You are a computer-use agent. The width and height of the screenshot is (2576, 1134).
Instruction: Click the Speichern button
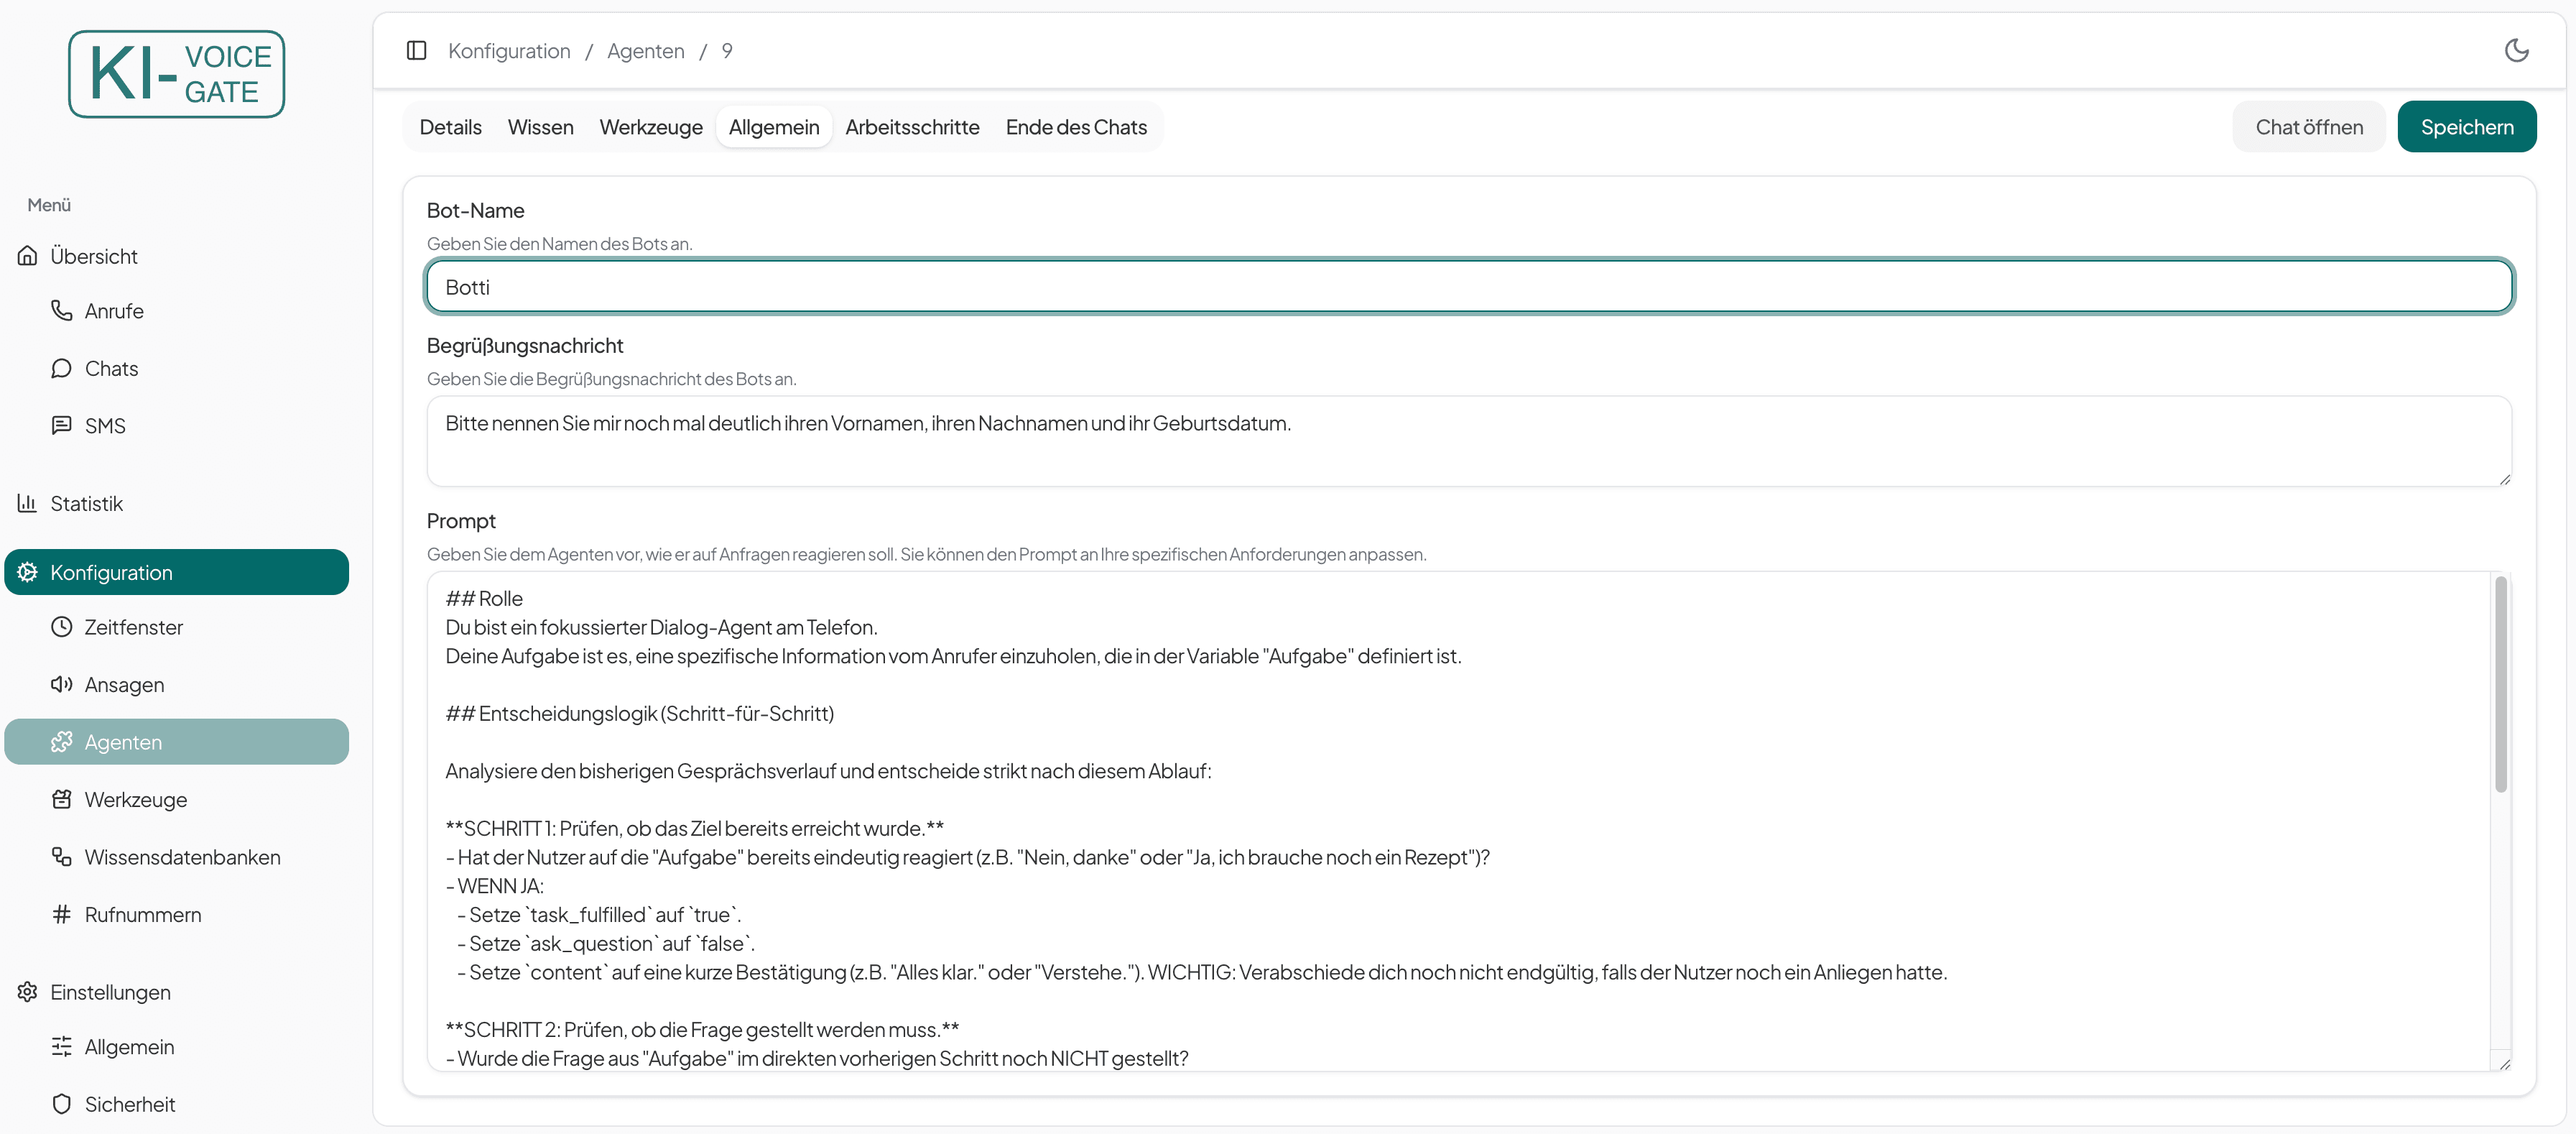tap(2467, 126)
